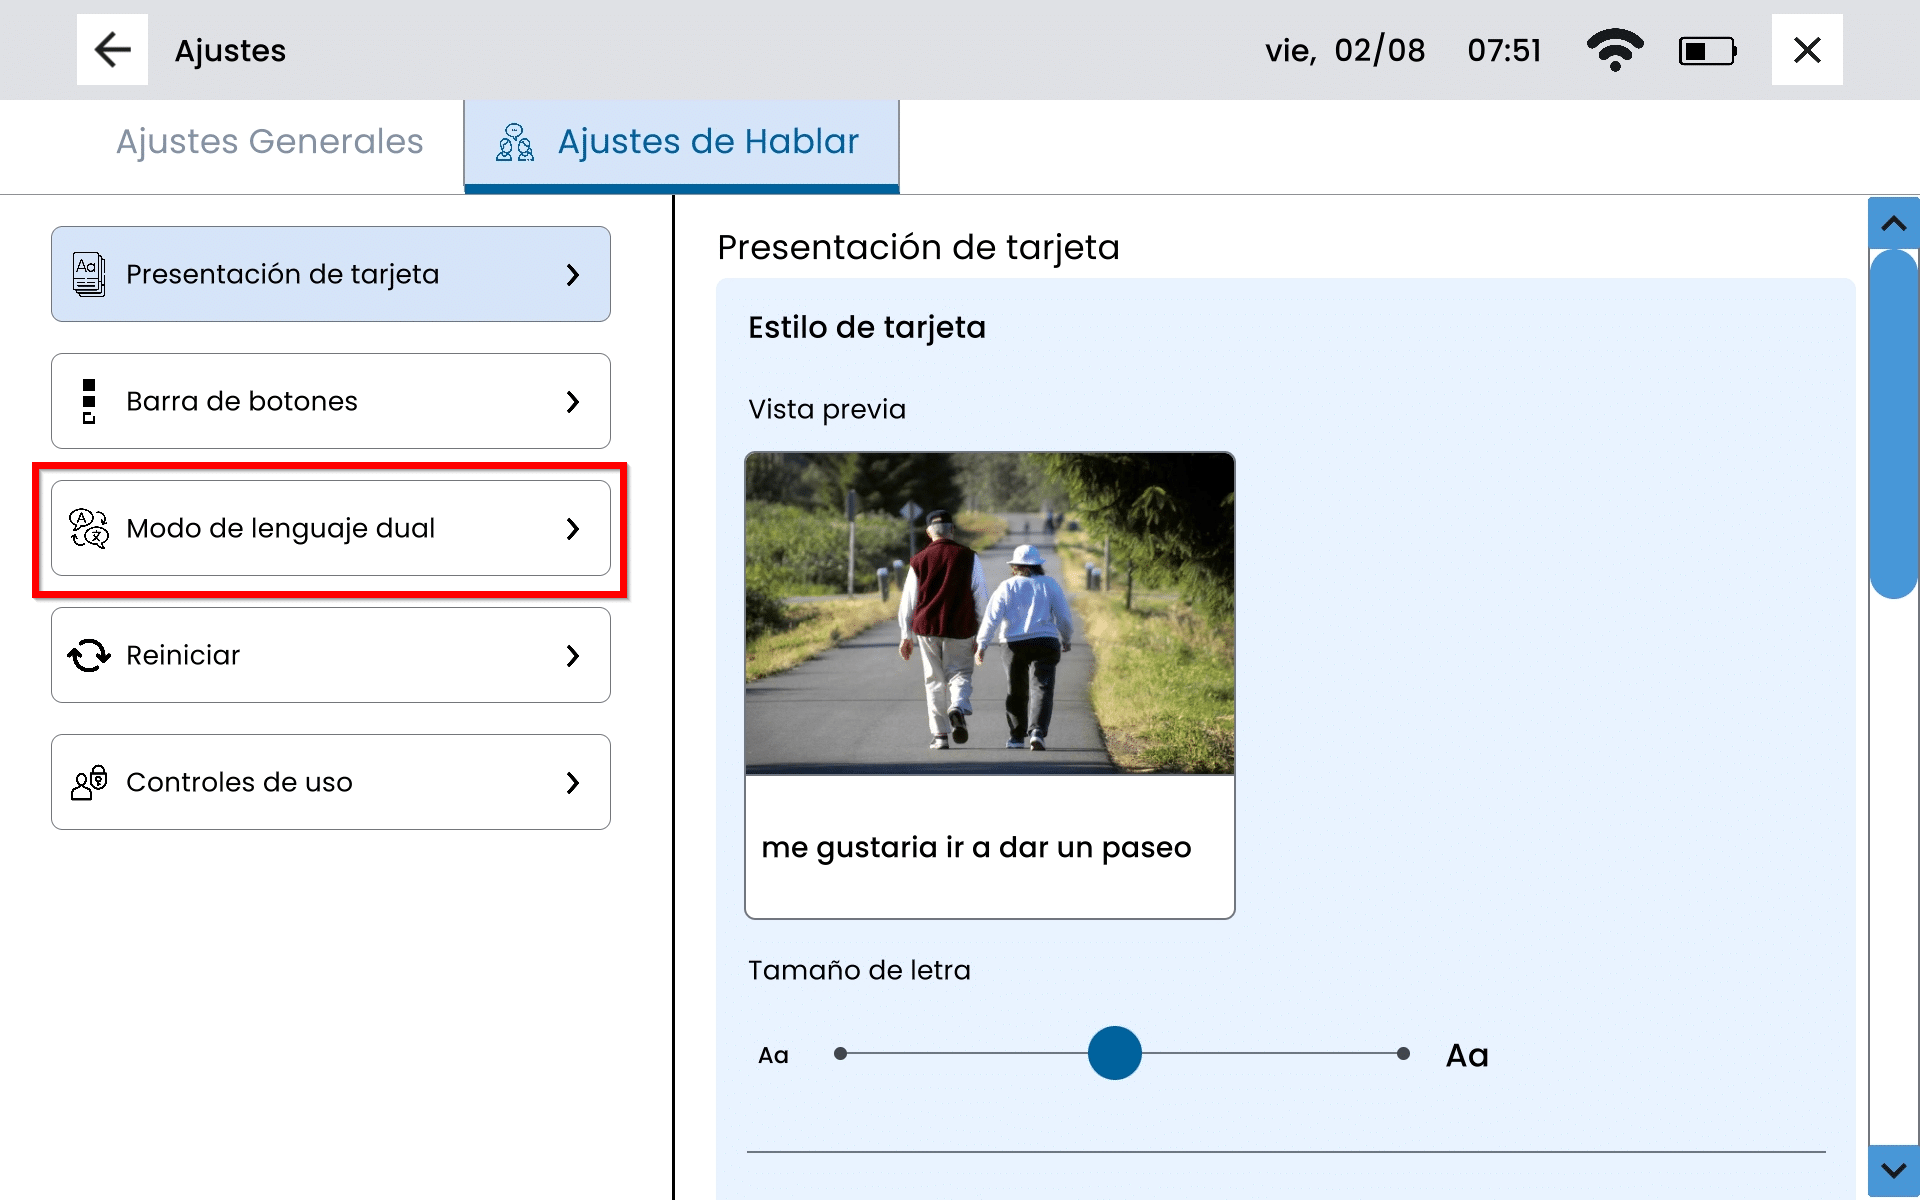The image size is (1920, 1200).
Task: Switch to Ajustes Generales tab
Action: (269, 142)
